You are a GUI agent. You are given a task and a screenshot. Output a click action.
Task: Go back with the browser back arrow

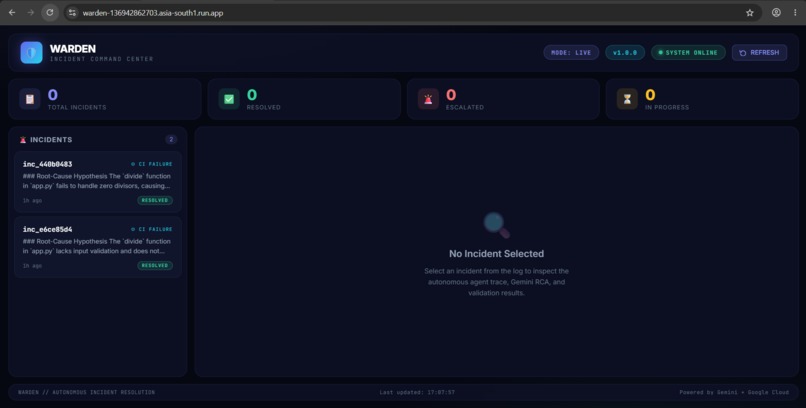tap(12, 12)
